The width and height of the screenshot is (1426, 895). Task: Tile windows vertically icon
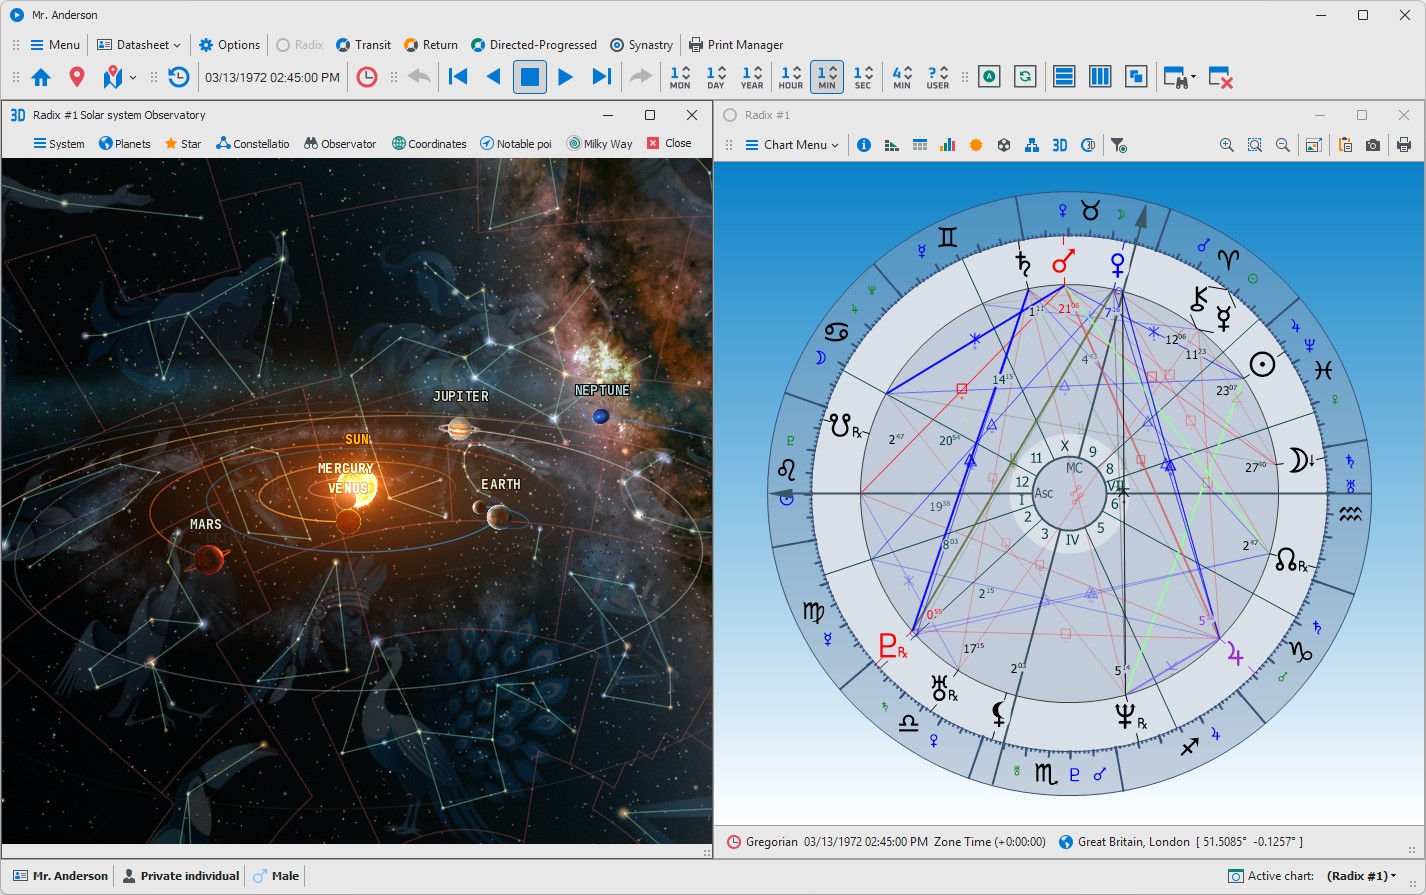1100,77
